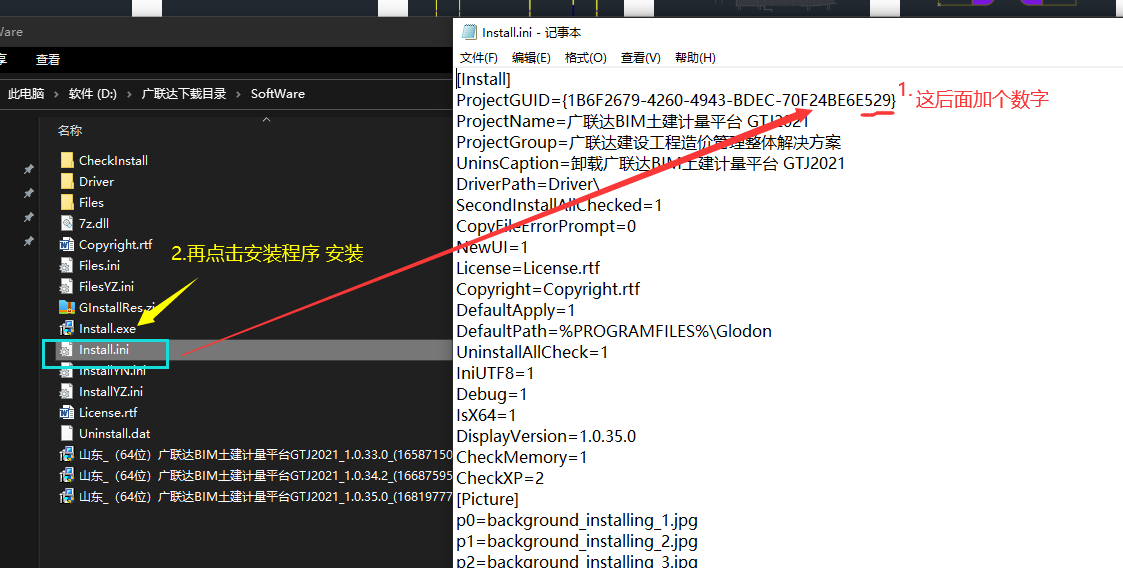This screenshot has width=1123, height=568.
Task: Click the sort arrow above the 名称 column
Action: [x=266, y=119]
